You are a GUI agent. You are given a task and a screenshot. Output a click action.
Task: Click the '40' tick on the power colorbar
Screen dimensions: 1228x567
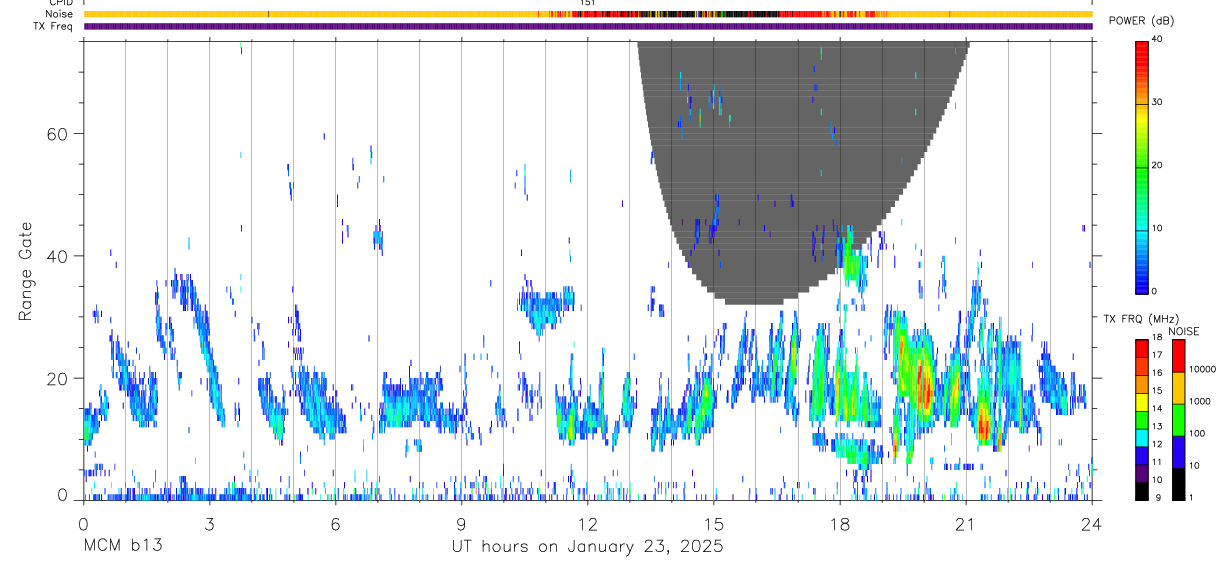coord(1158,39)
